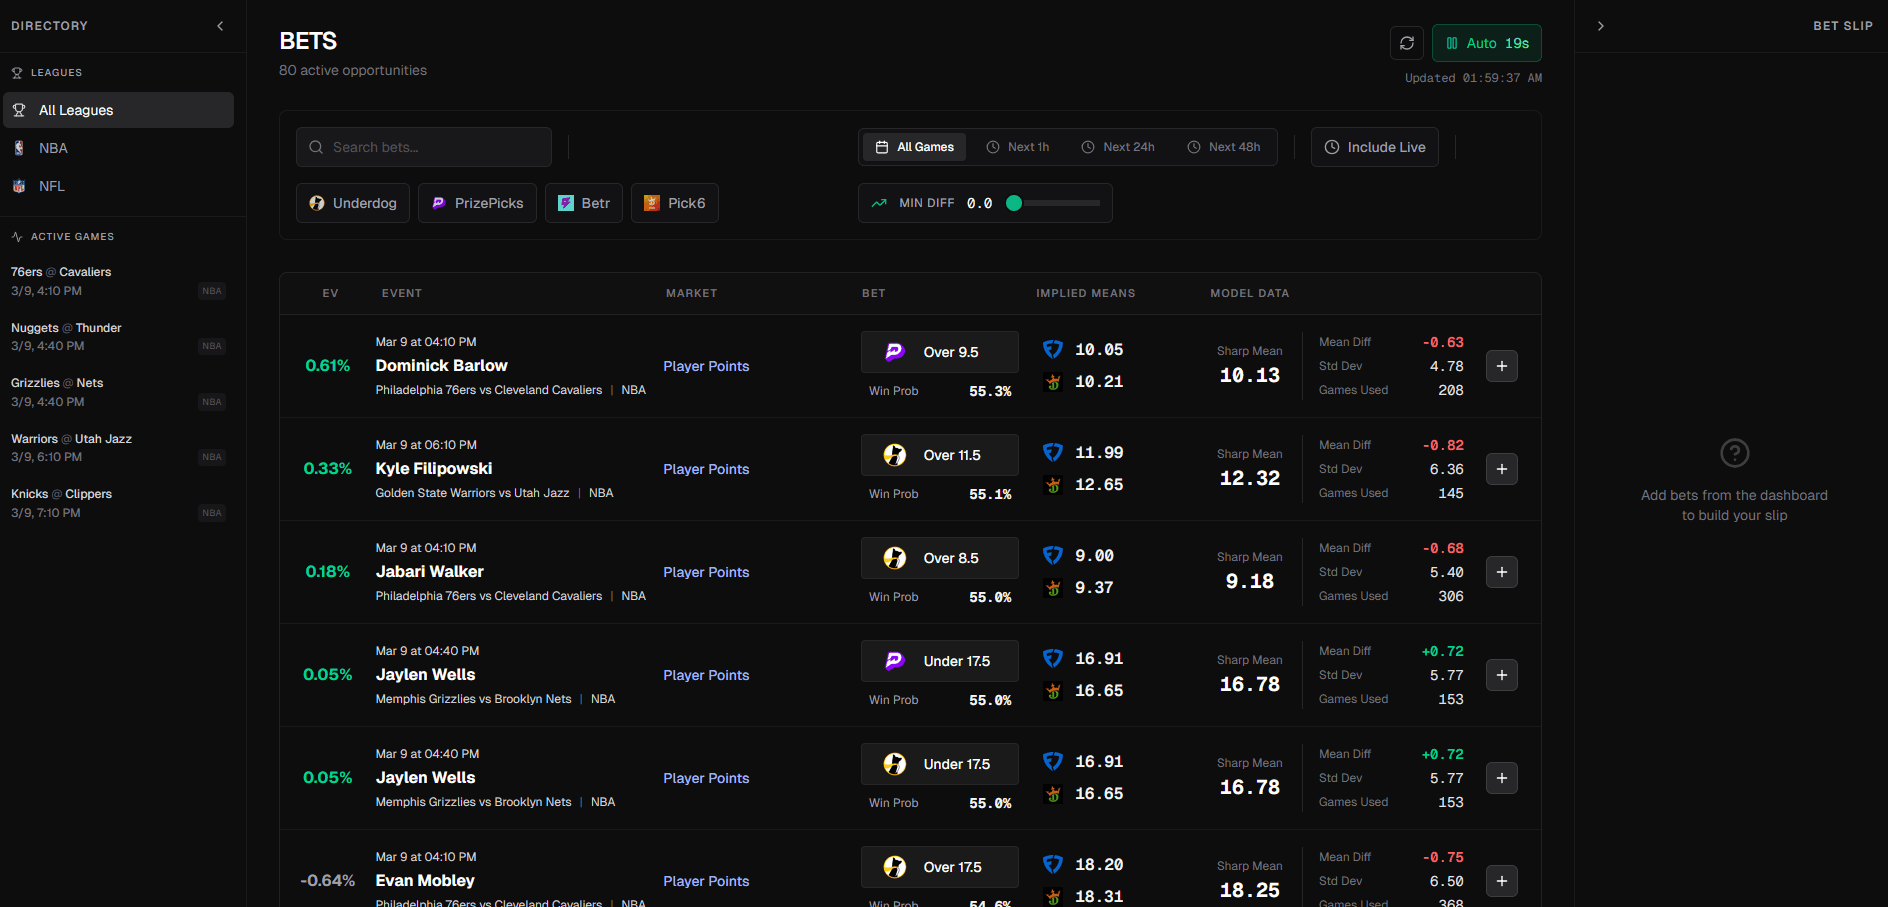
Task: Toggle the PrizePicks sportsbook filter
Action: click(477, 203)
